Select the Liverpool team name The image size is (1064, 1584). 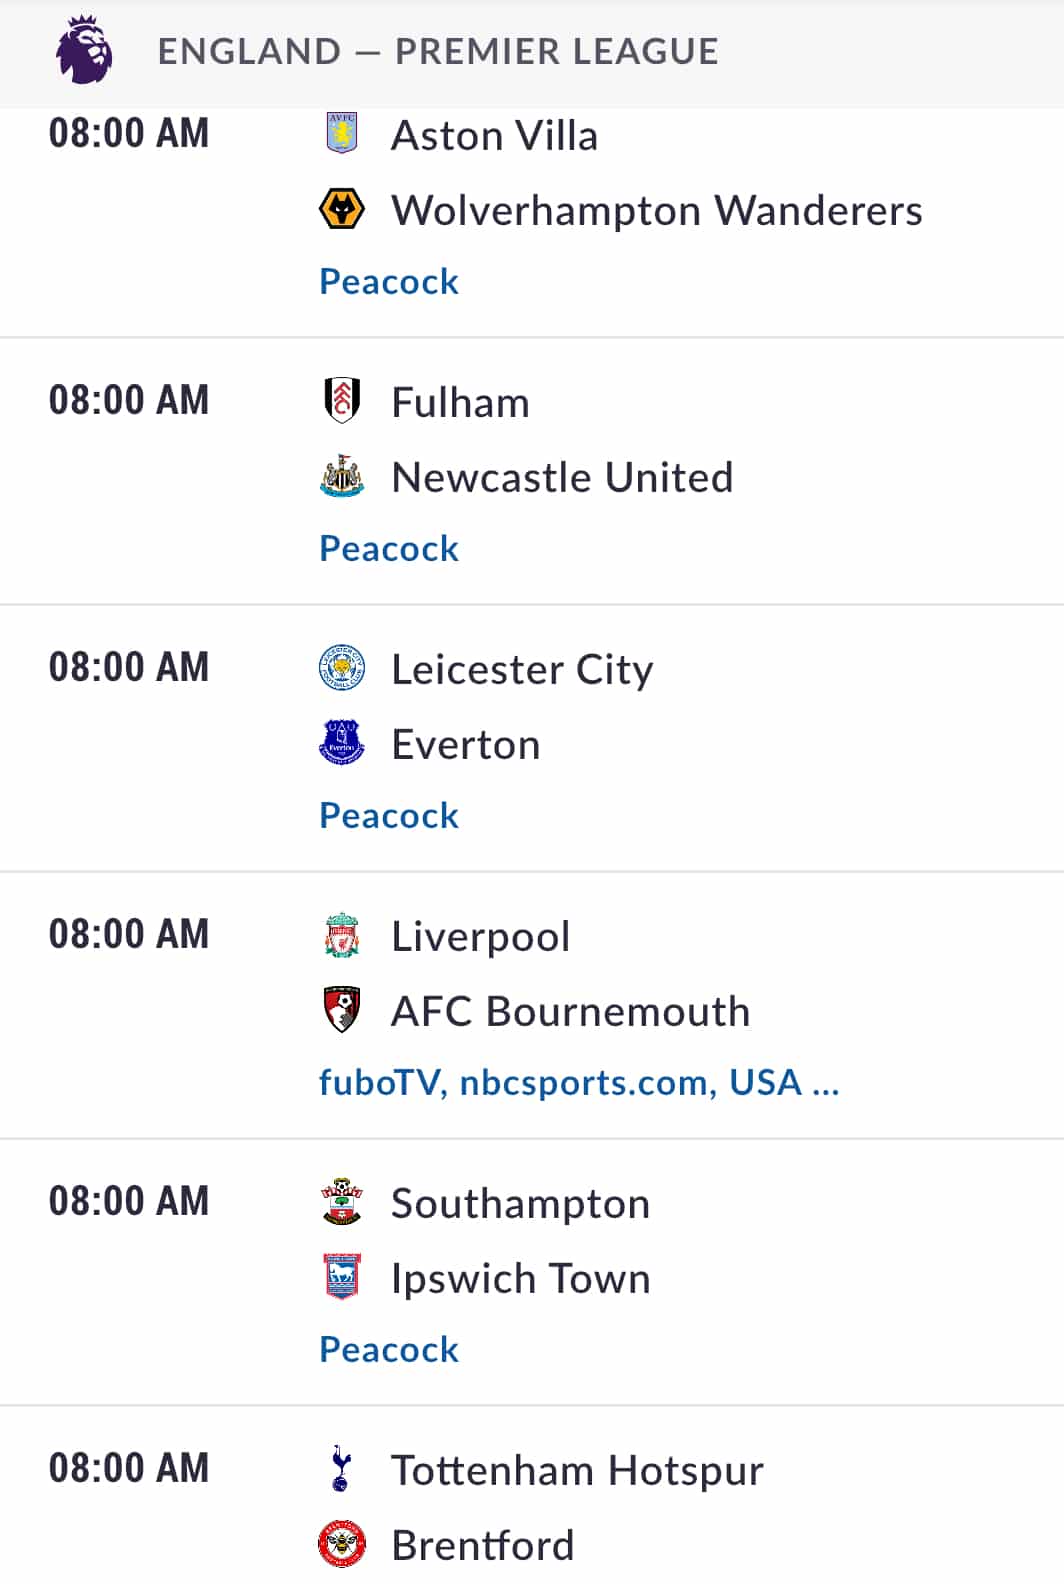pos(481,937)
